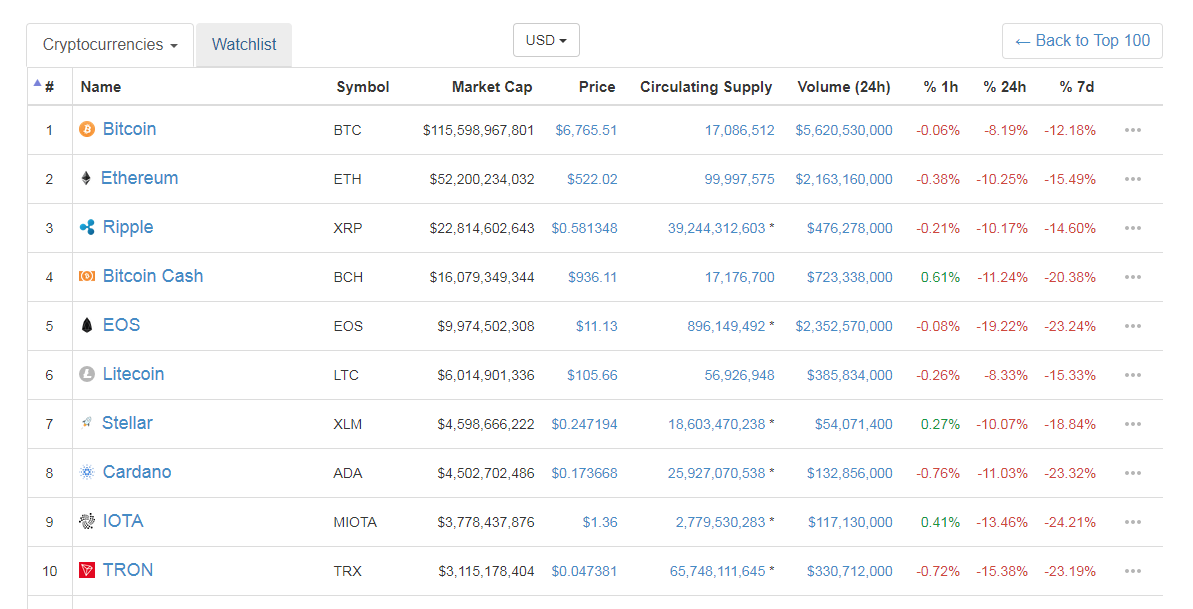Click the IOTA logo icon

87,521
